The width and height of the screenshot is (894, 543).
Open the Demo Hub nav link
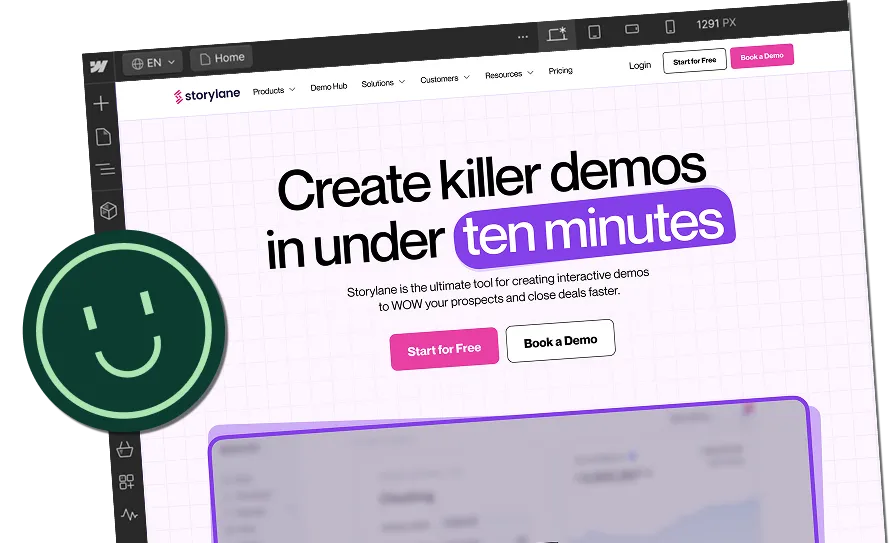click(x=328, y=87)
